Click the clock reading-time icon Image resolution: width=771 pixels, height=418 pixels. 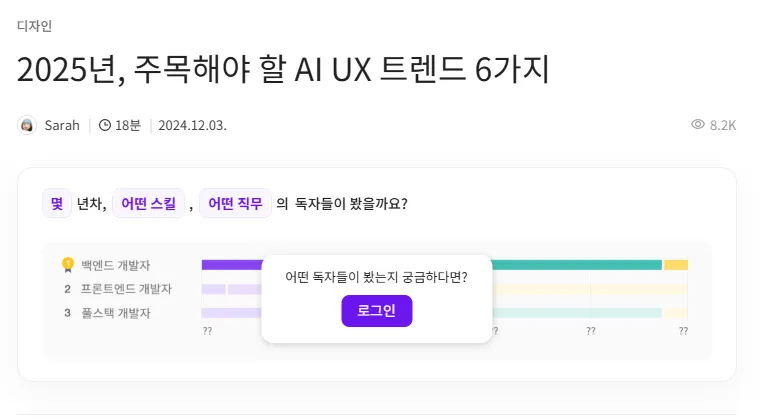pyautogui.click(x=104, y=125)
